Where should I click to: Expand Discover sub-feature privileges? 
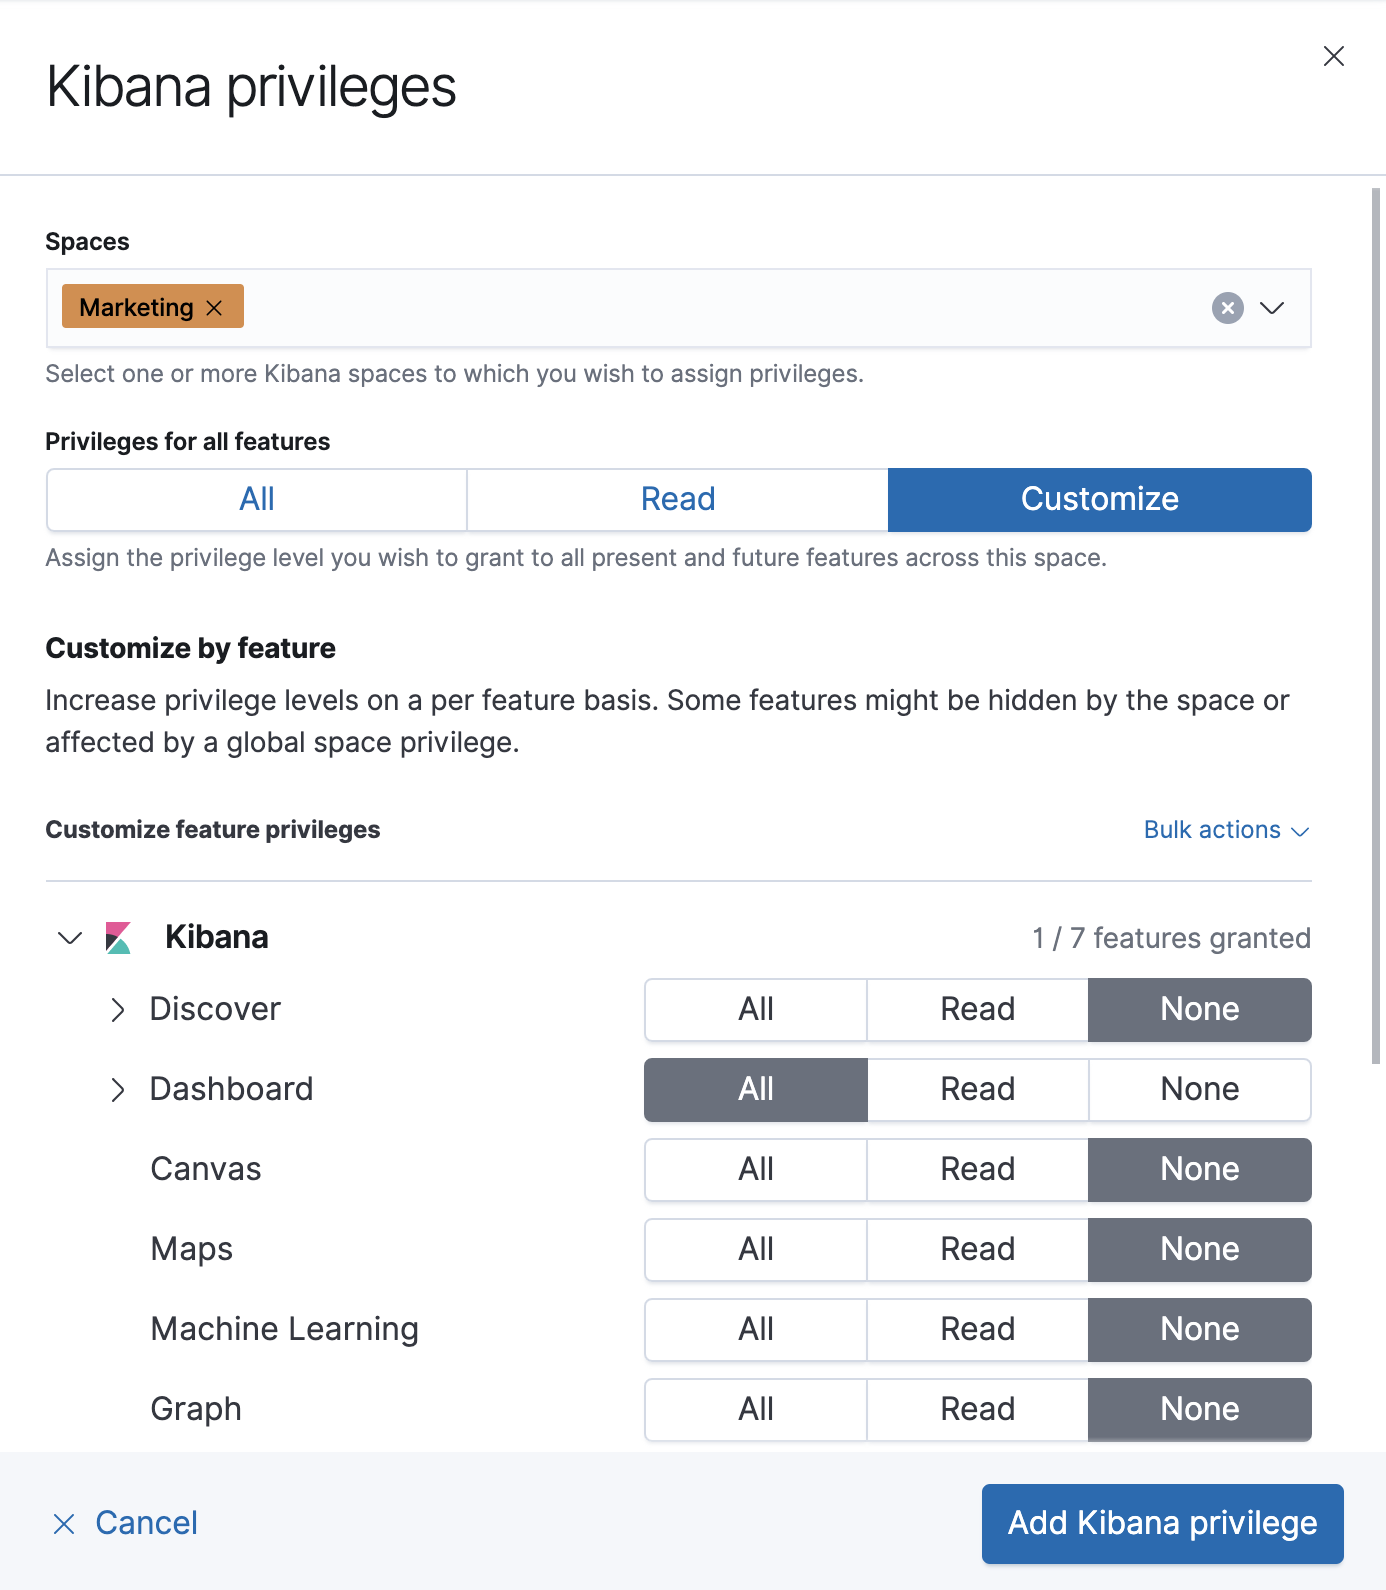click(x=118, y=1010)
